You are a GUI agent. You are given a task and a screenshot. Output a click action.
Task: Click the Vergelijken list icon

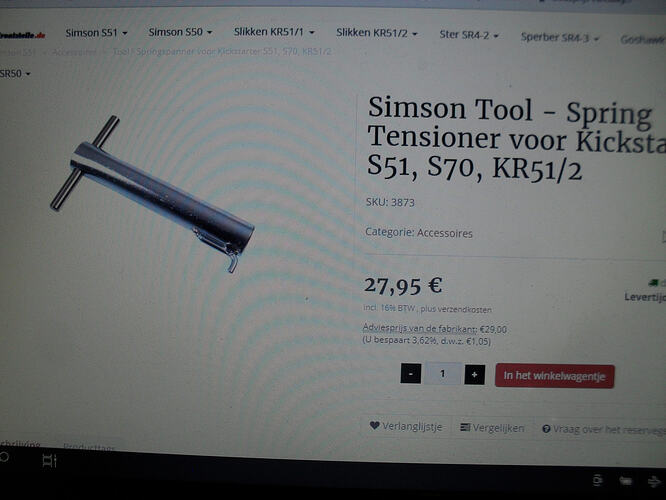465,427
